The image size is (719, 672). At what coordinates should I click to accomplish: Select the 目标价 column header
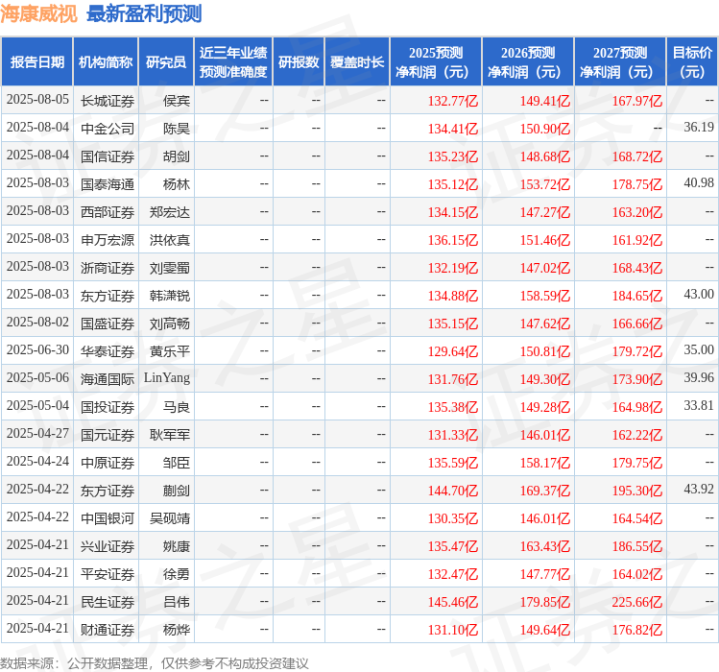[x=692, y=62]
